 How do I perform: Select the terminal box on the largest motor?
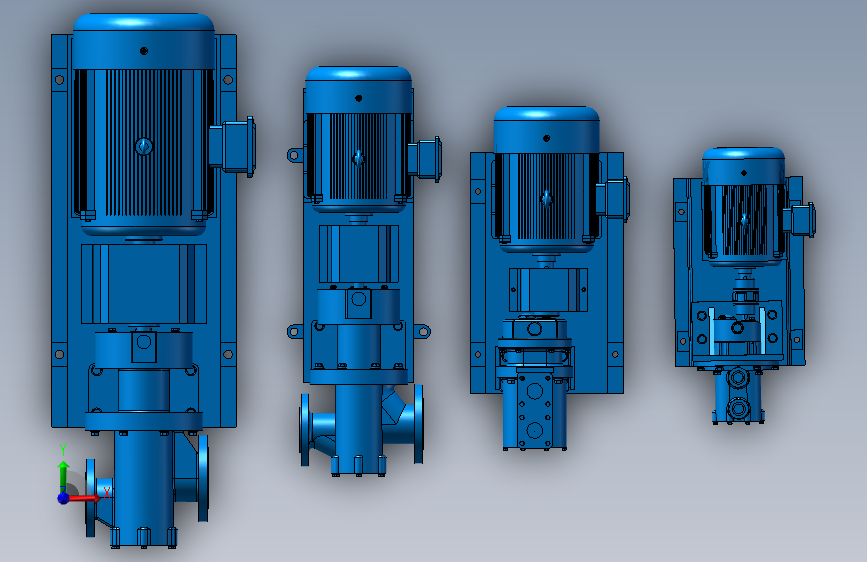click(x=232, y=146)
